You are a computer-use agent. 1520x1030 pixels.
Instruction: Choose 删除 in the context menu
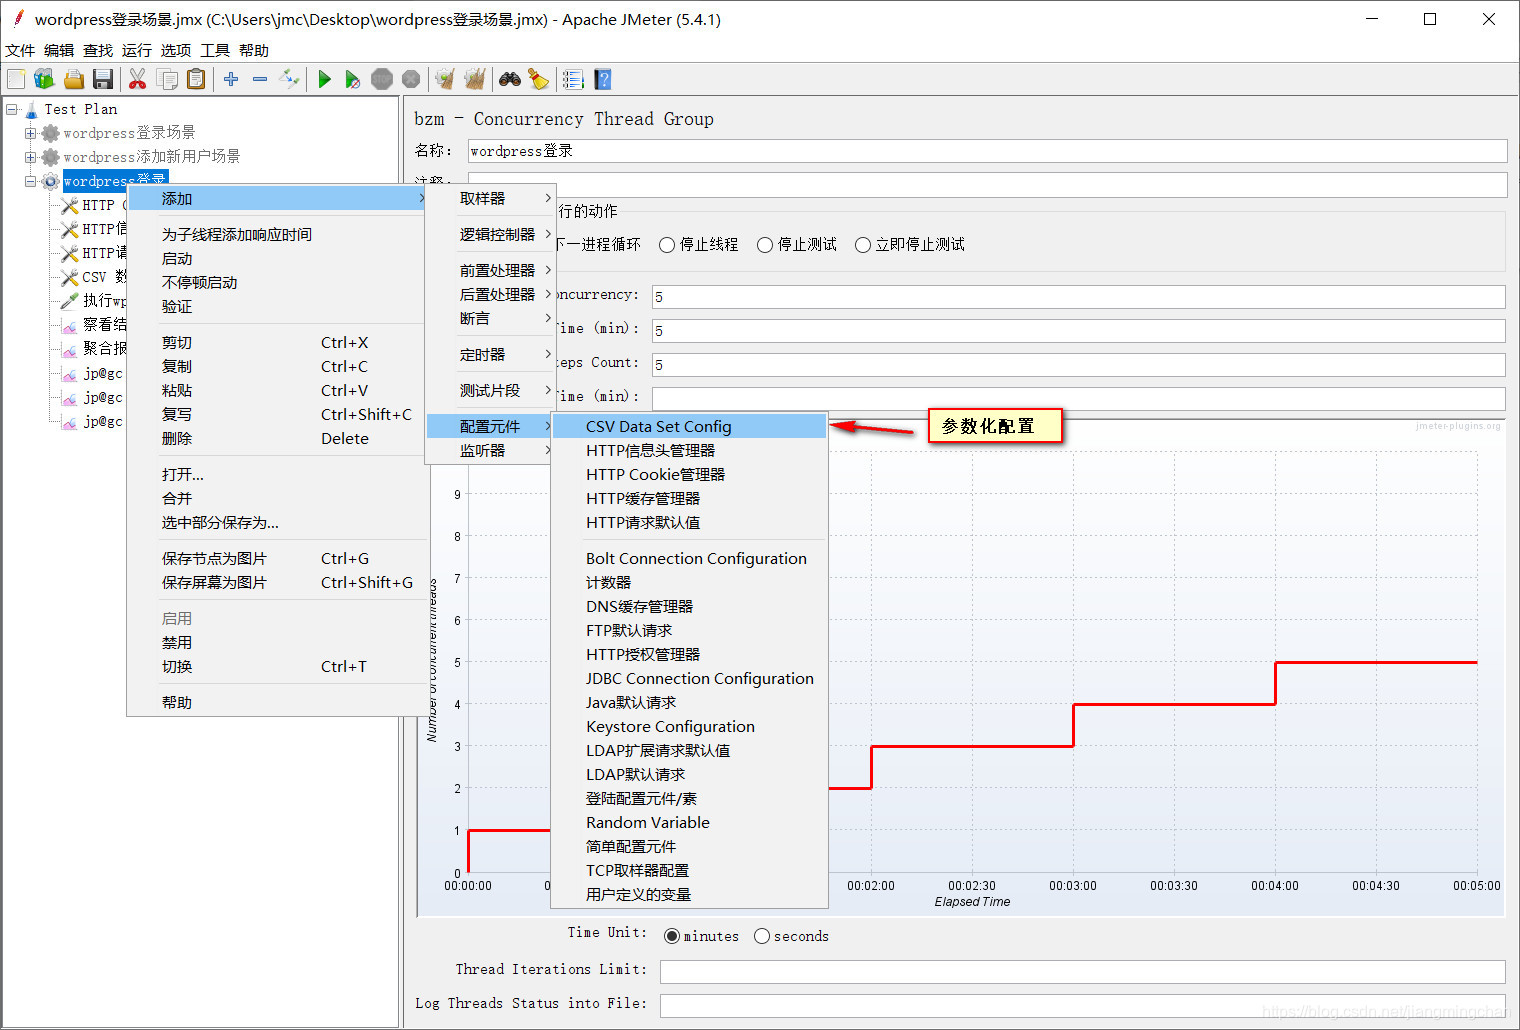coord(277,438)
